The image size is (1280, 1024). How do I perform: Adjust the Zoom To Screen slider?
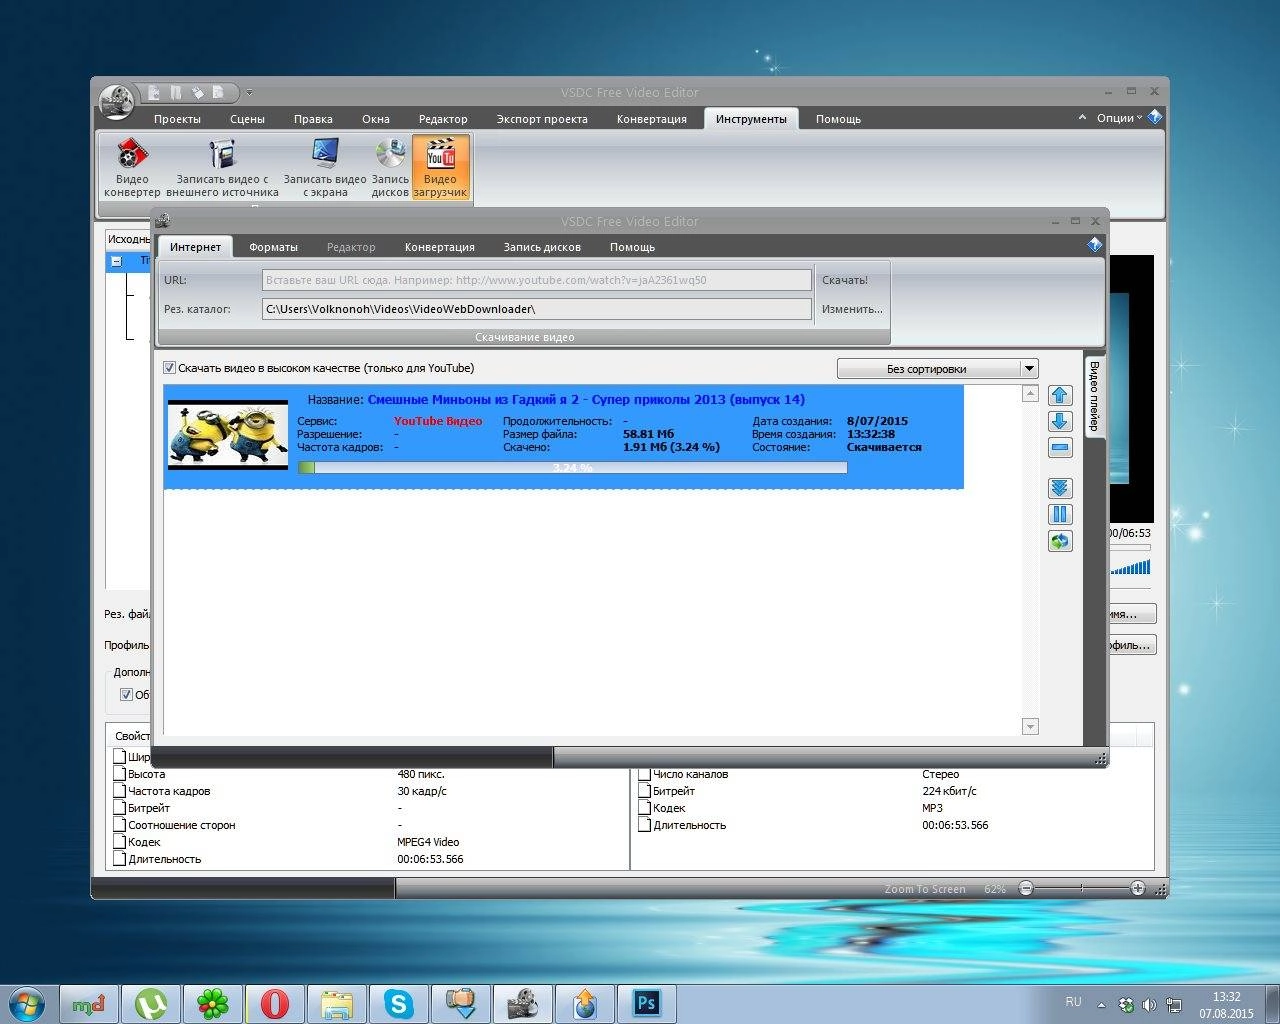pos(1081,888)
